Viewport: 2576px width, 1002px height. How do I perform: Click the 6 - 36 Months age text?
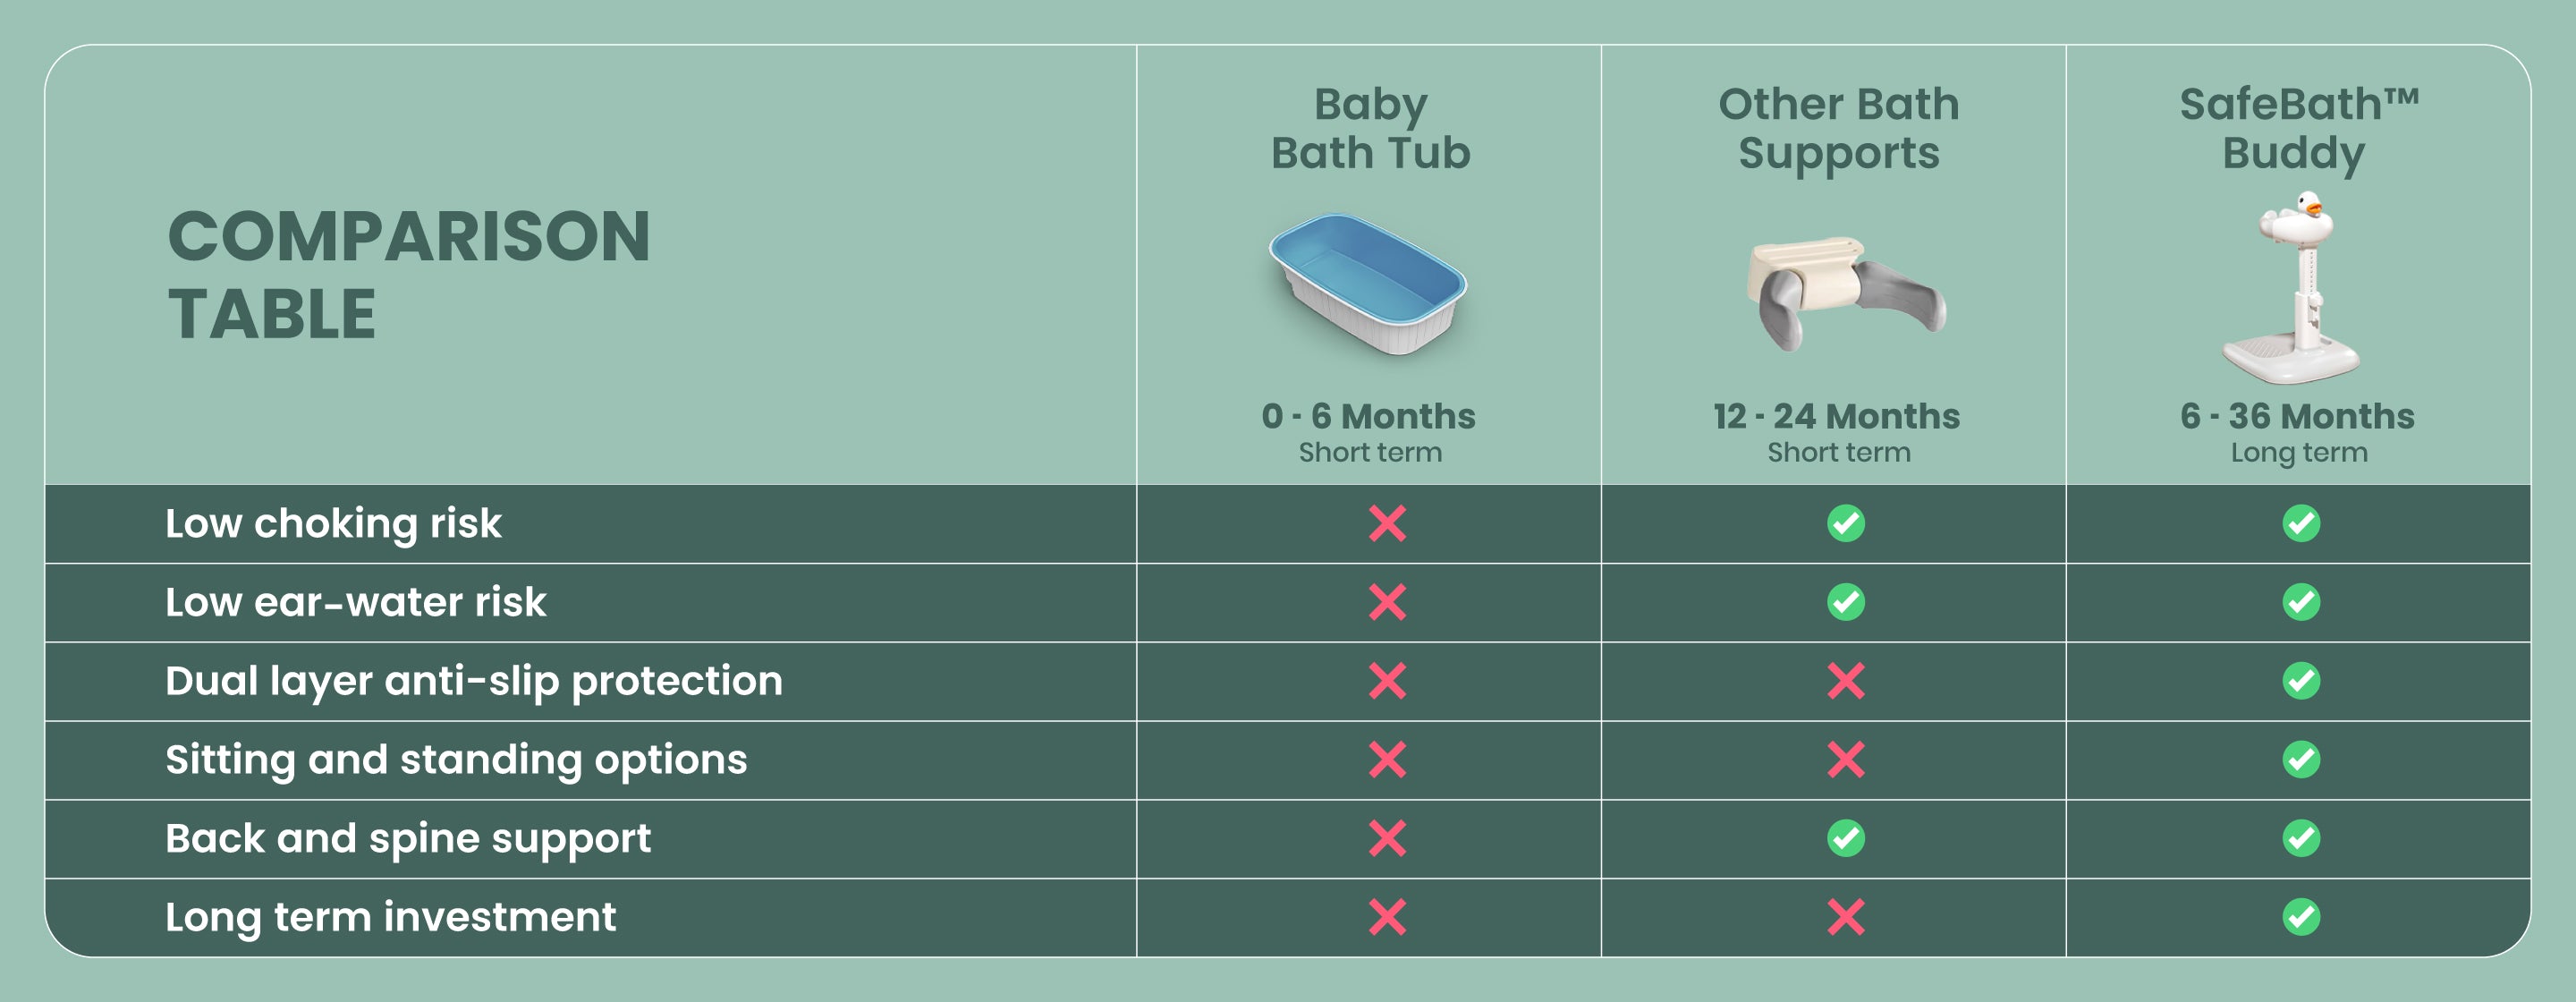pyautogui.click(x=2297, y=416)
